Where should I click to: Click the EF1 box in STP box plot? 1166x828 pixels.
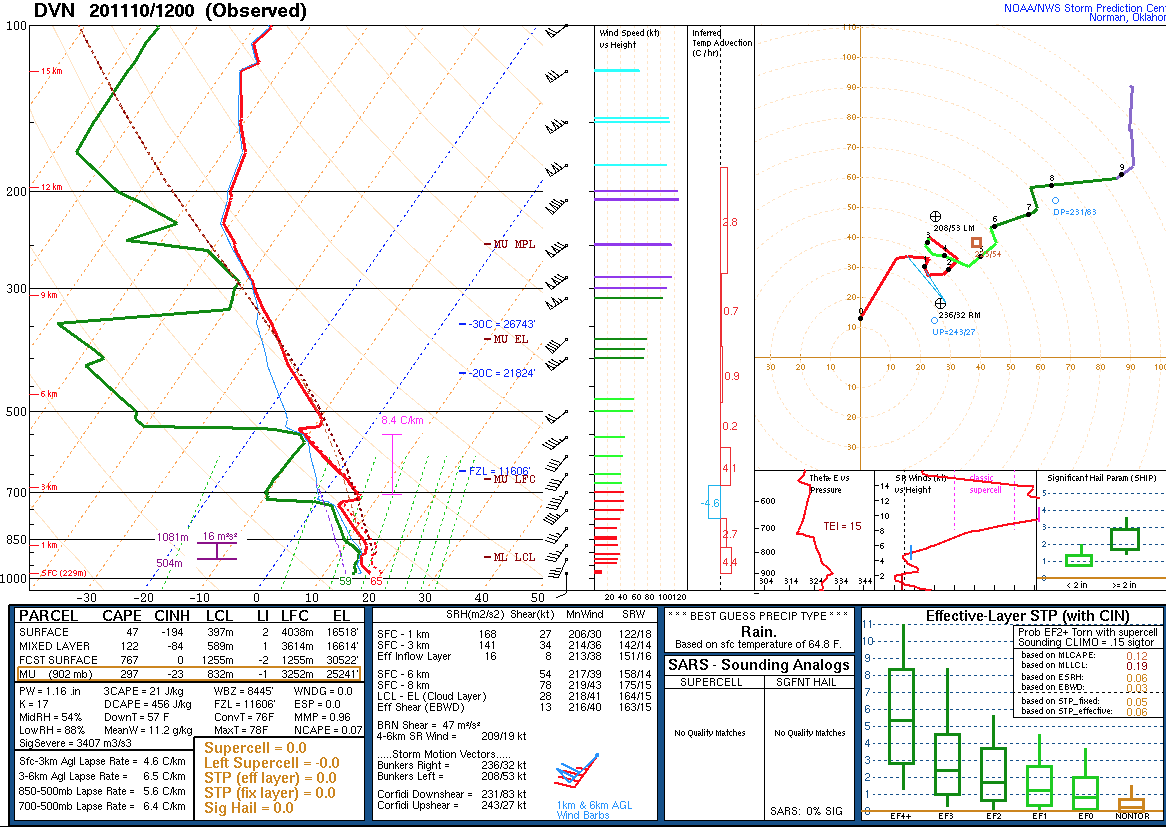pyautogui.click(x=1040, y=786)
